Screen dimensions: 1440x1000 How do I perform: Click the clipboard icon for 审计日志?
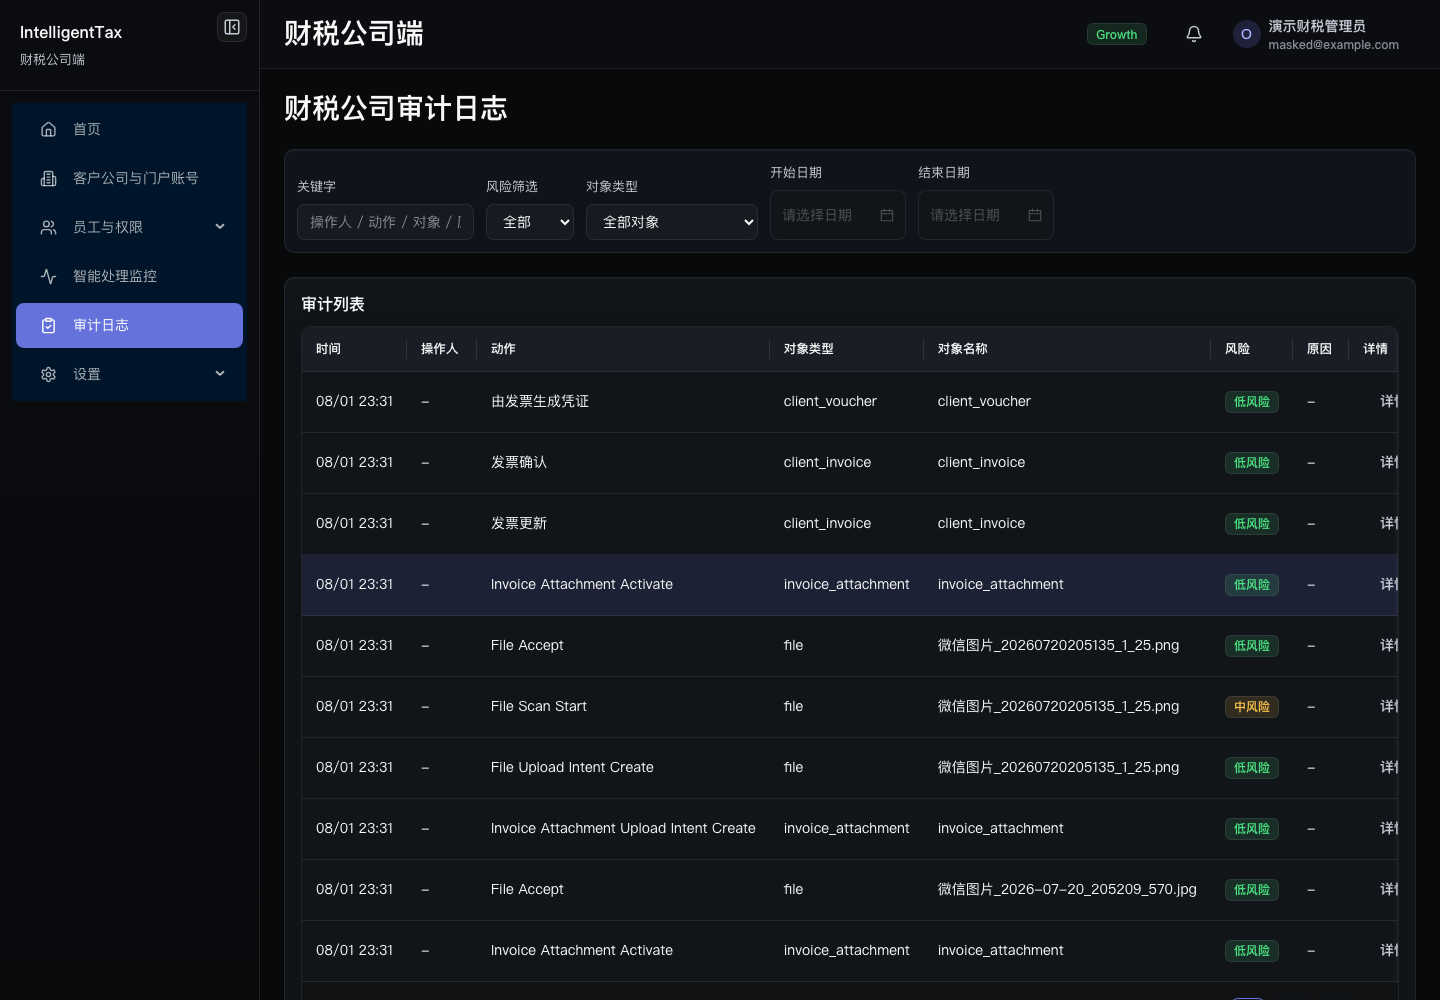(x=48, y=325)
